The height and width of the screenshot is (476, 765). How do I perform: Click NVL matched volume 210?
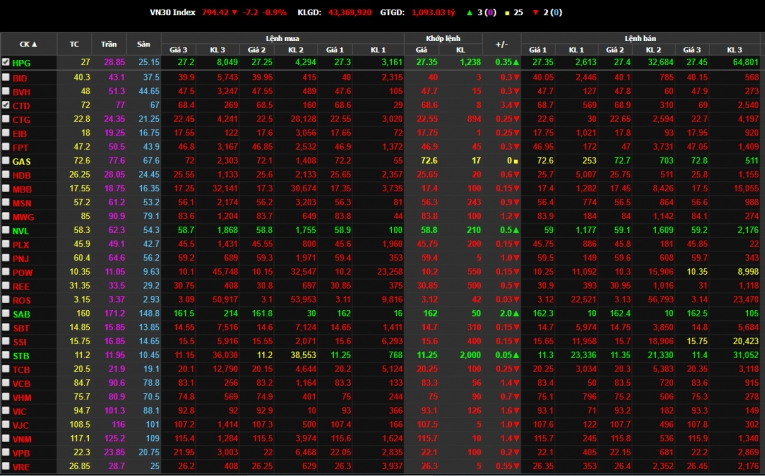(x=473, y=230)
